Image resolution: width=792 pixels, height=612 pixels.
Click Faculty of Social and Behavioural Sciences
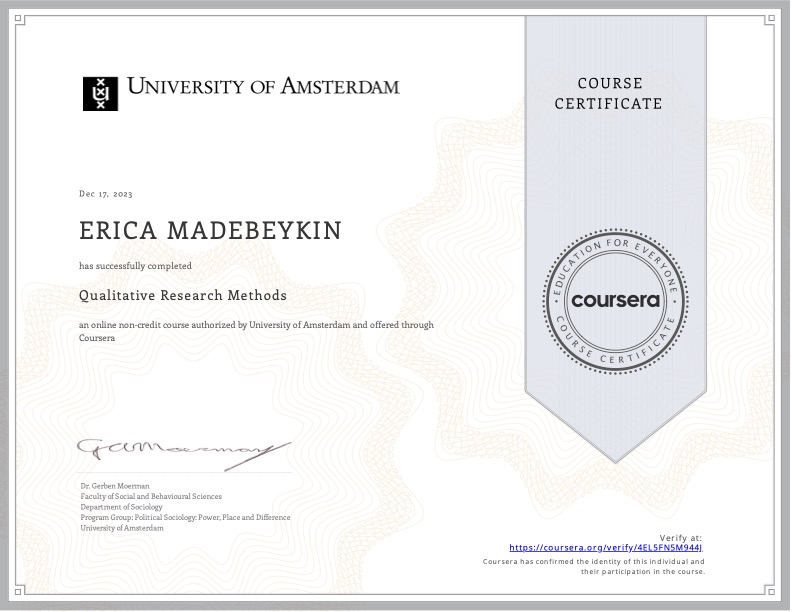point(151,496)
